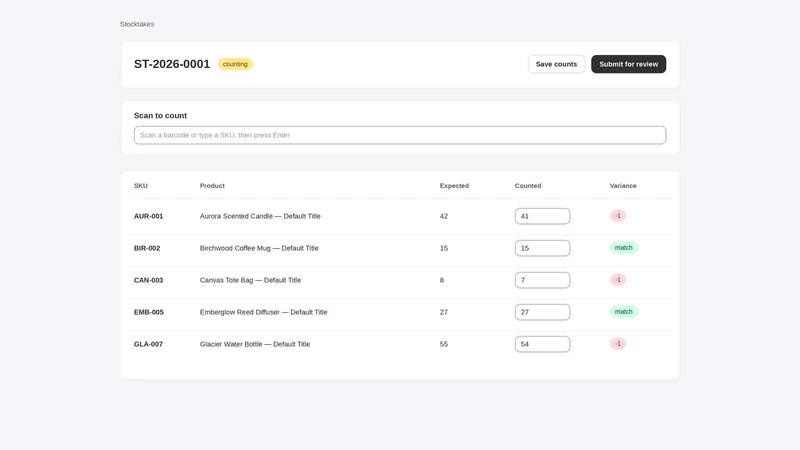Image resolution: width=800 pixels, height=450 pixels.
Task: Click the Aurora Scented Candle product name
Action: click(x=260, y=216)
